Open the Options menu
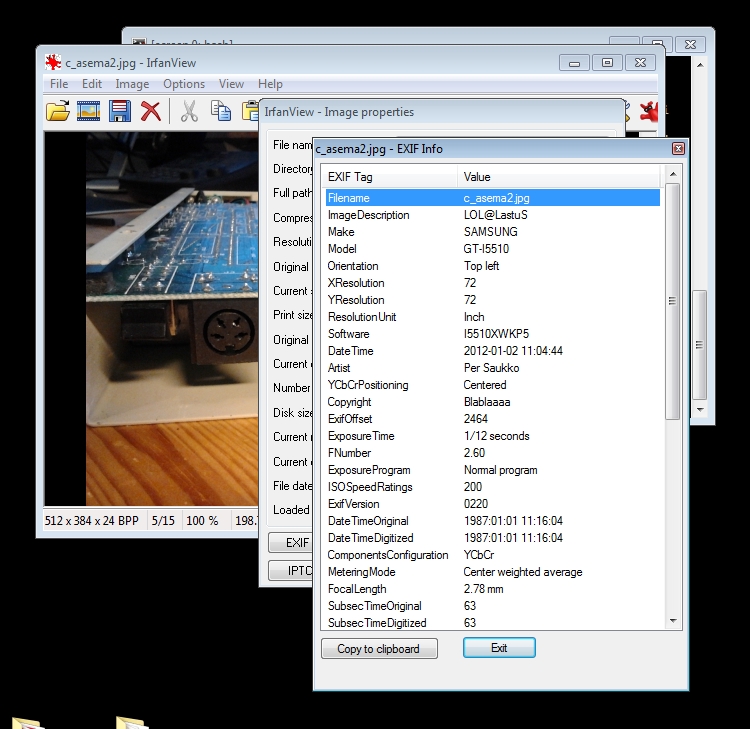This screenshot has height=729, width=750. 184,84
